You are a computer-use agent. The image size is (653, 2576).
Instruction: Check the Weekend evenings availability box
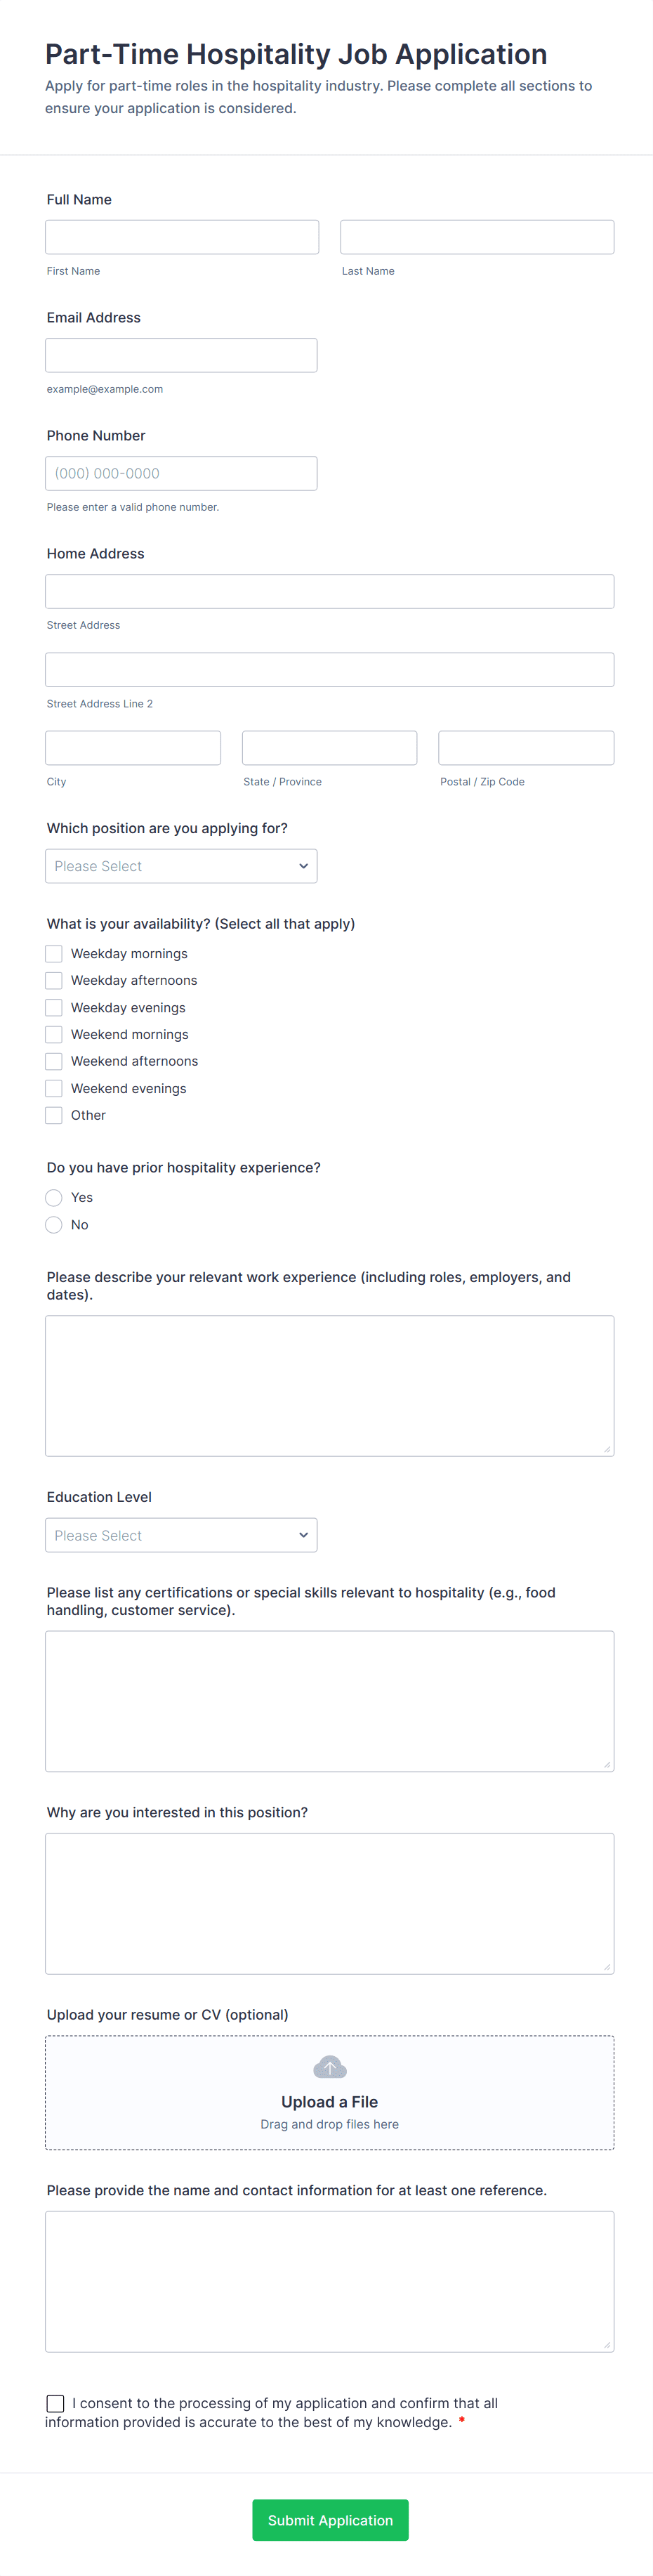click(x=53, y=1088)
